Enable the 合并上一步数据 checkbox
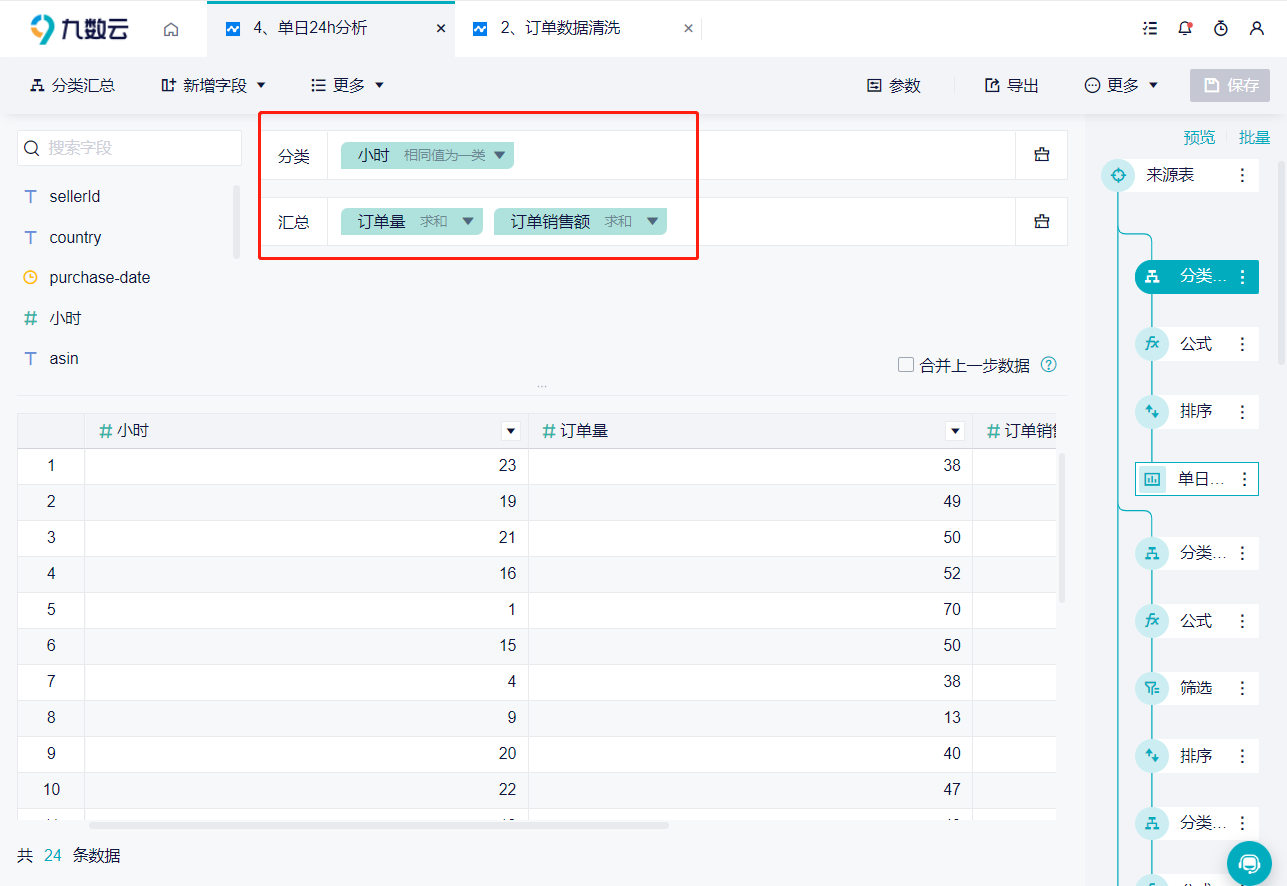1287x886 pixels. pyautogui.click(x=906, y=365)
